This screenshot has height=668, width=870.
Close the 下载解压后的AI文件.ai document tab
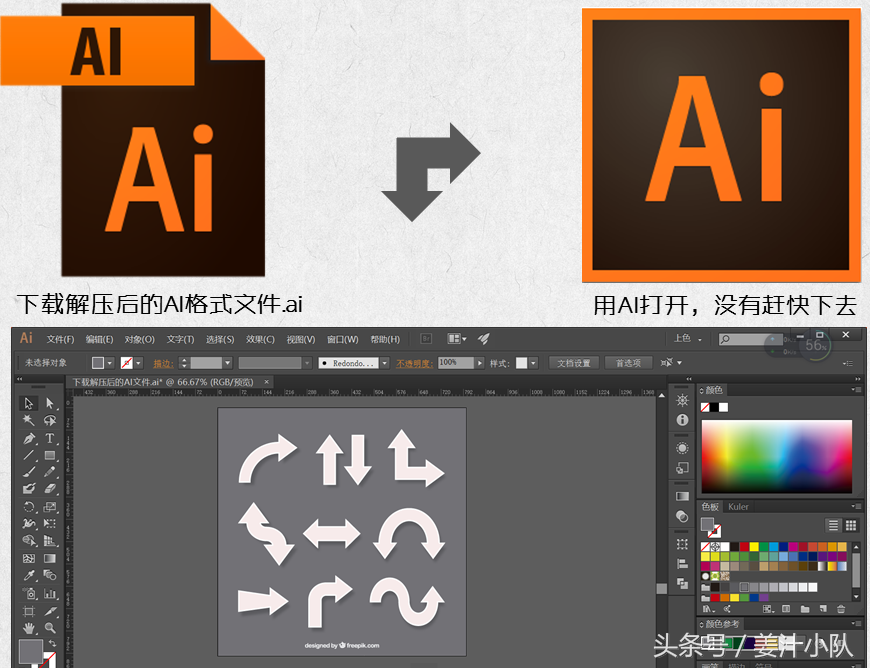coord(266,382)
